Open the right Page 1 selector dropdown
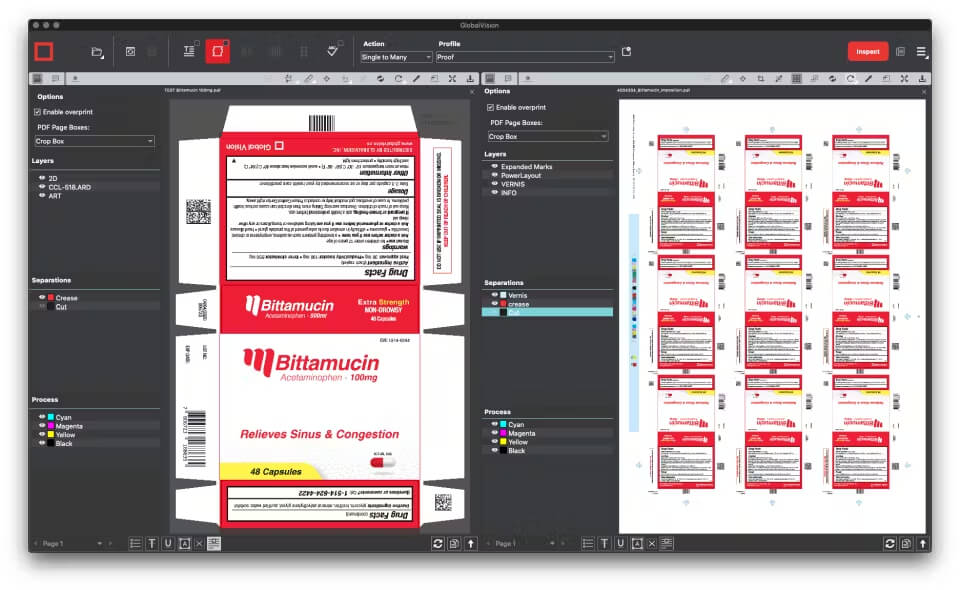960x590 pixels. (x=552, y=543)
